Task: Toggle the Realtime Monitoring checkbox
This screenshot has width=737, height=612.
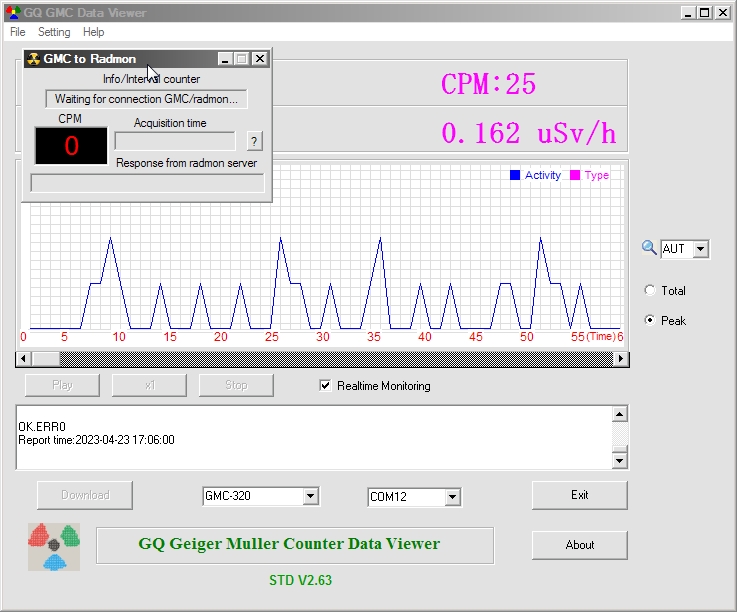Action: (325, 385)
